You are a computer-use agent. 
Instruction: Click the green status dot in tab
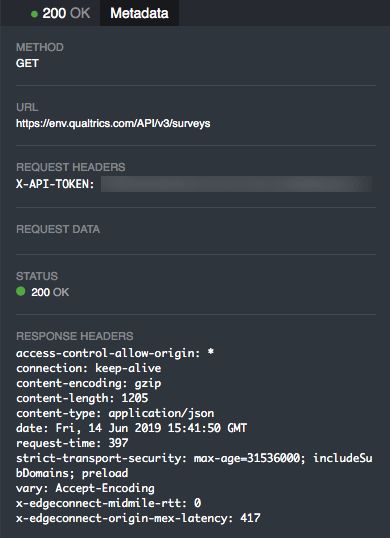34,14
